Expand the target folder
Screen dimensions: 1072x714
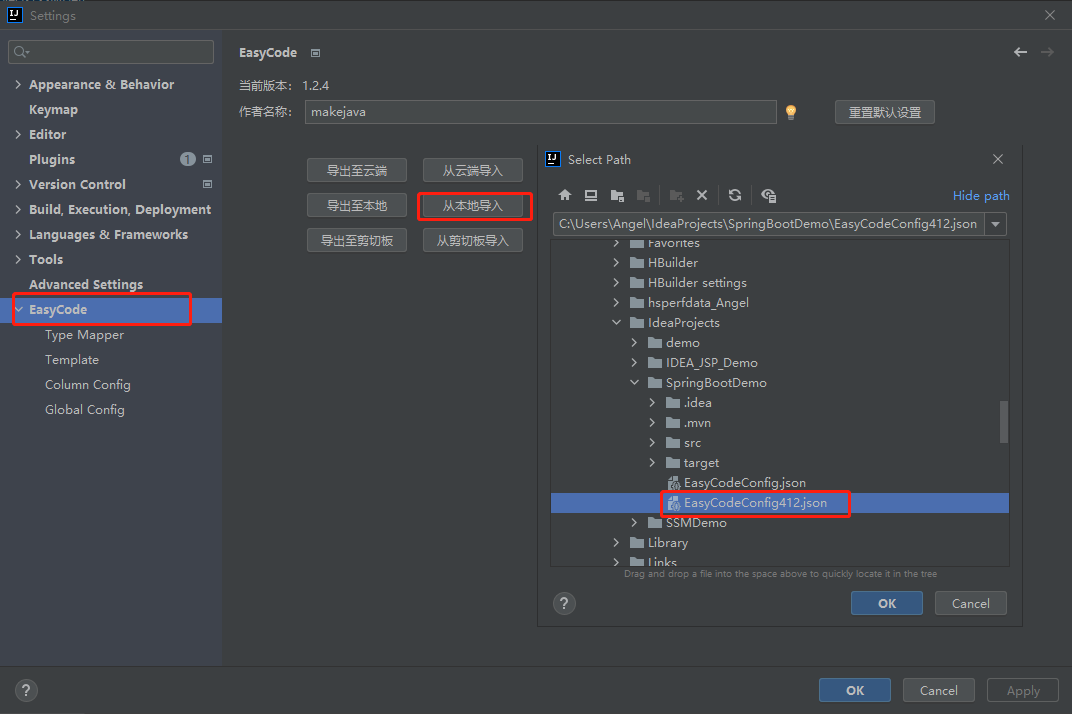pyautogui.click(x=652, y=463)
